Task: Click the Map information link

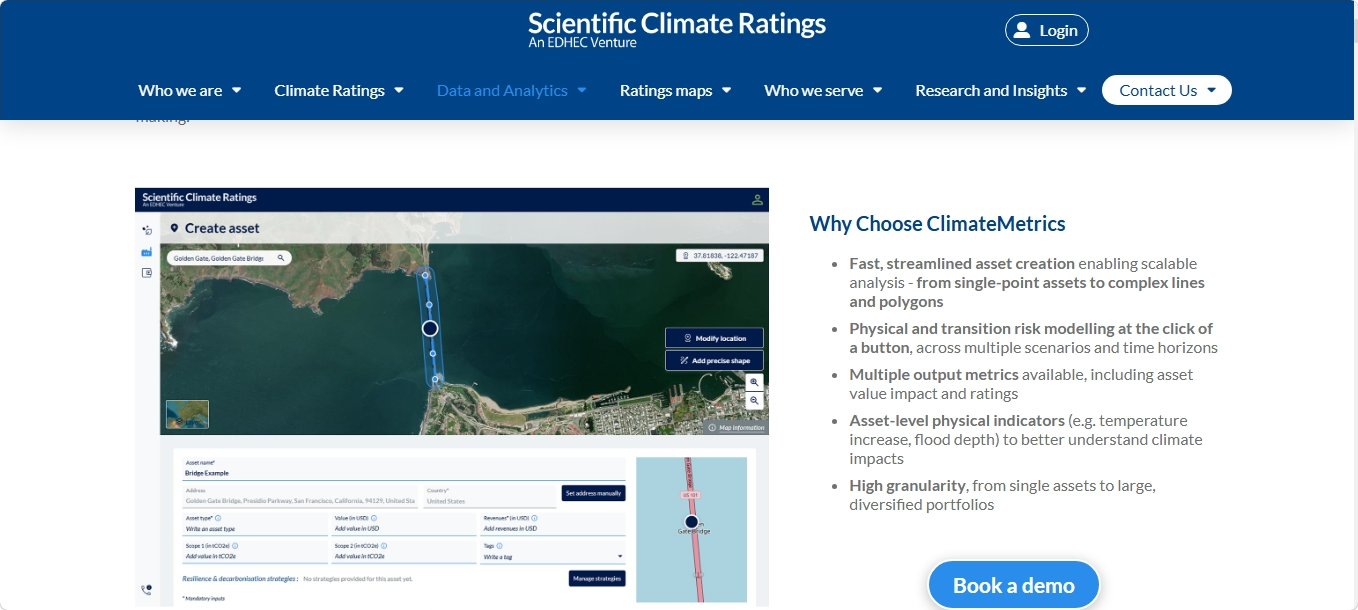Action: (x=742, y=427)
